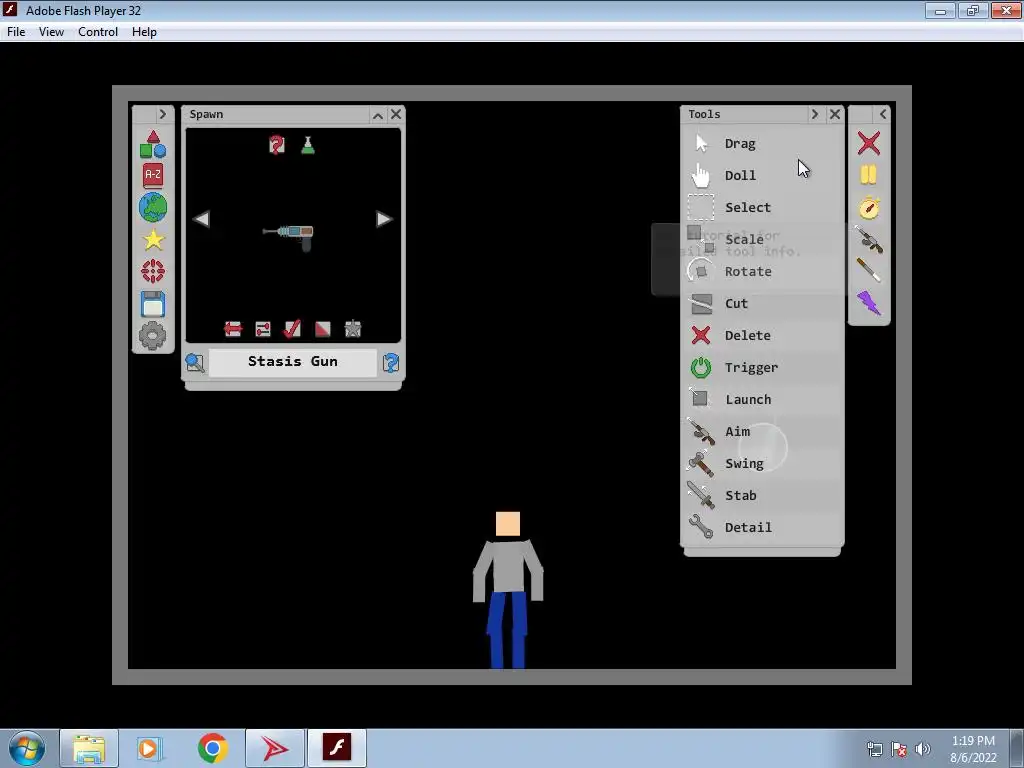Collapse the right quick bar with the chevron
Viewport: 1024px width, 768px height.
[883, 114]
